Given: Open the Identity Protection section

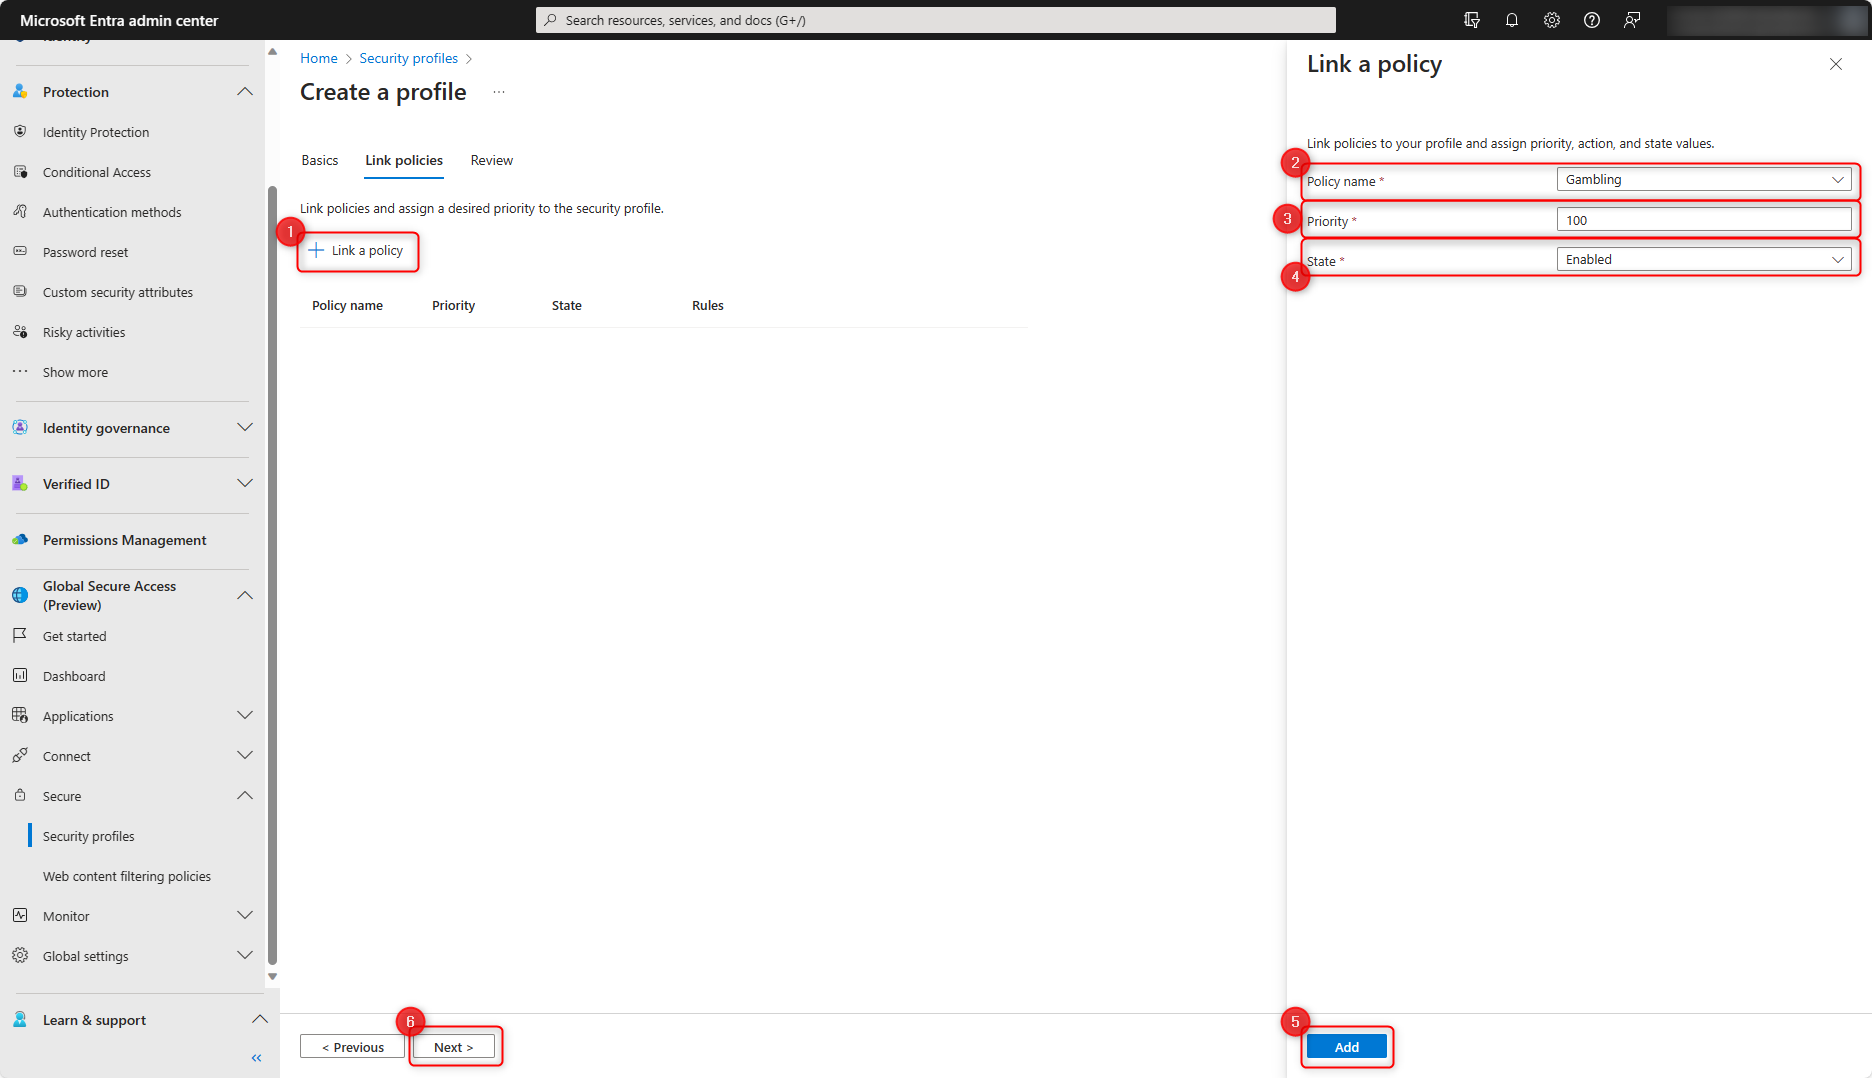Looking at the screenshot, I should click(x=95, y=131).
